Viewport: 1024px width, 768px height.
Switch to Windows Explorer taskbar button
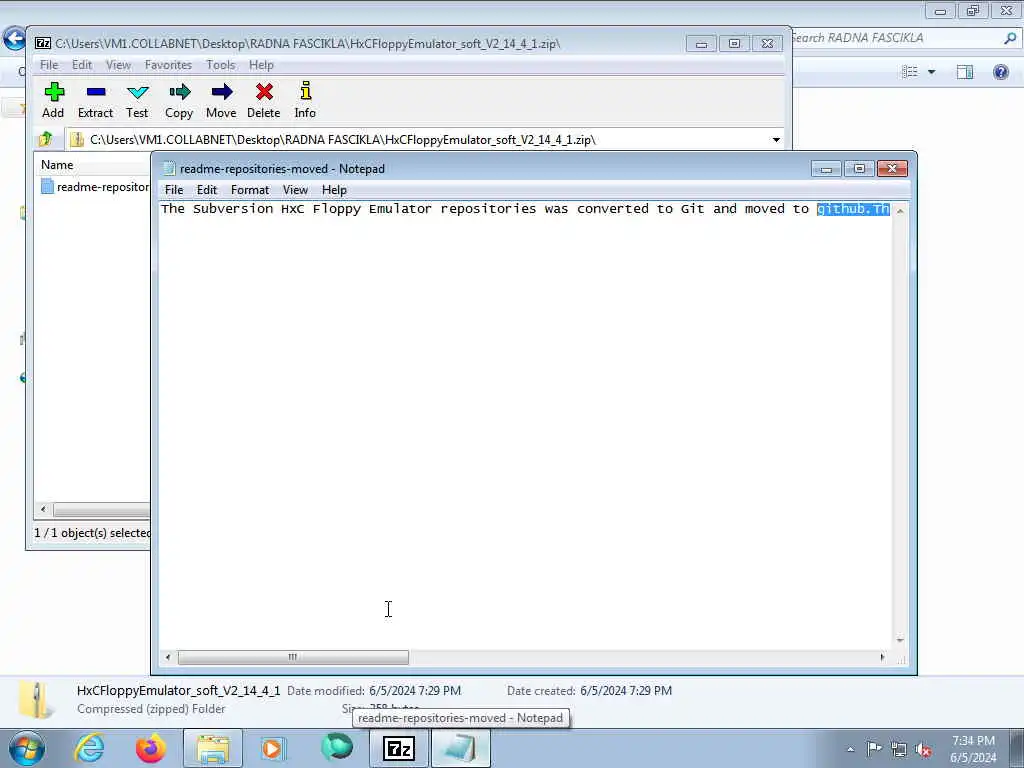[x=212, y=748]
